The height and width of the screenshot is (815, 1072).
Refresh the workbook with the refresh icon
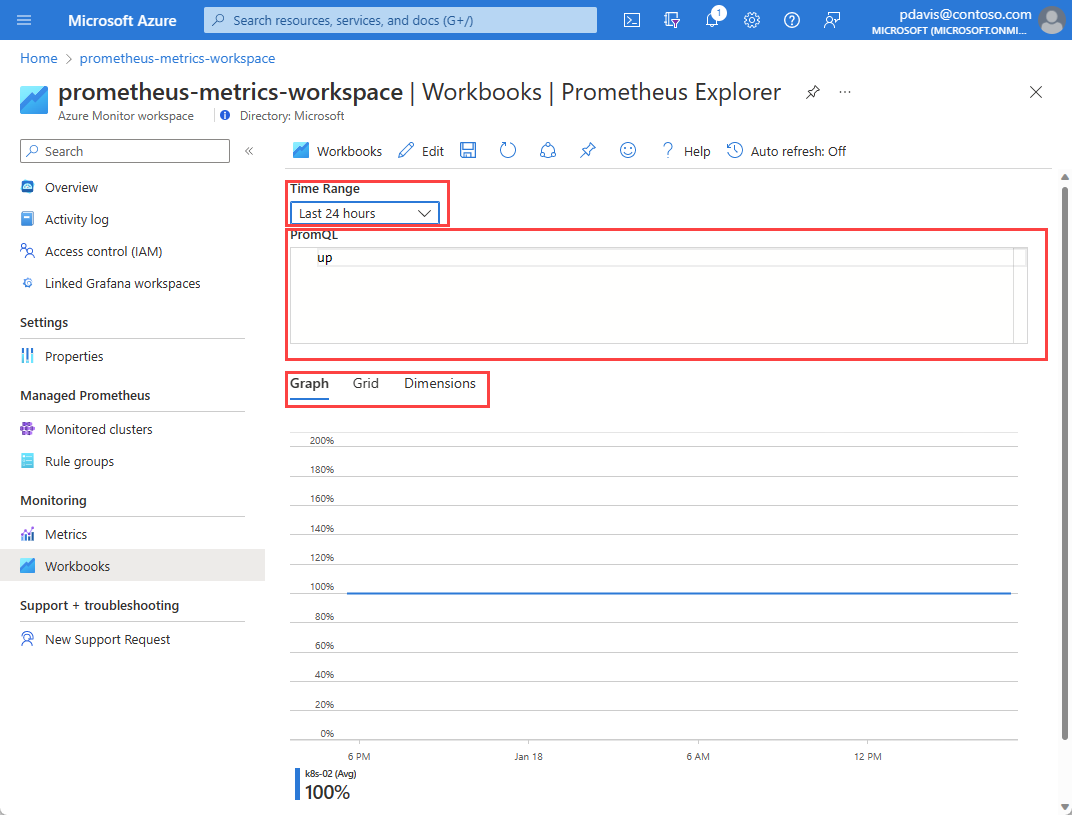(508, 150)
